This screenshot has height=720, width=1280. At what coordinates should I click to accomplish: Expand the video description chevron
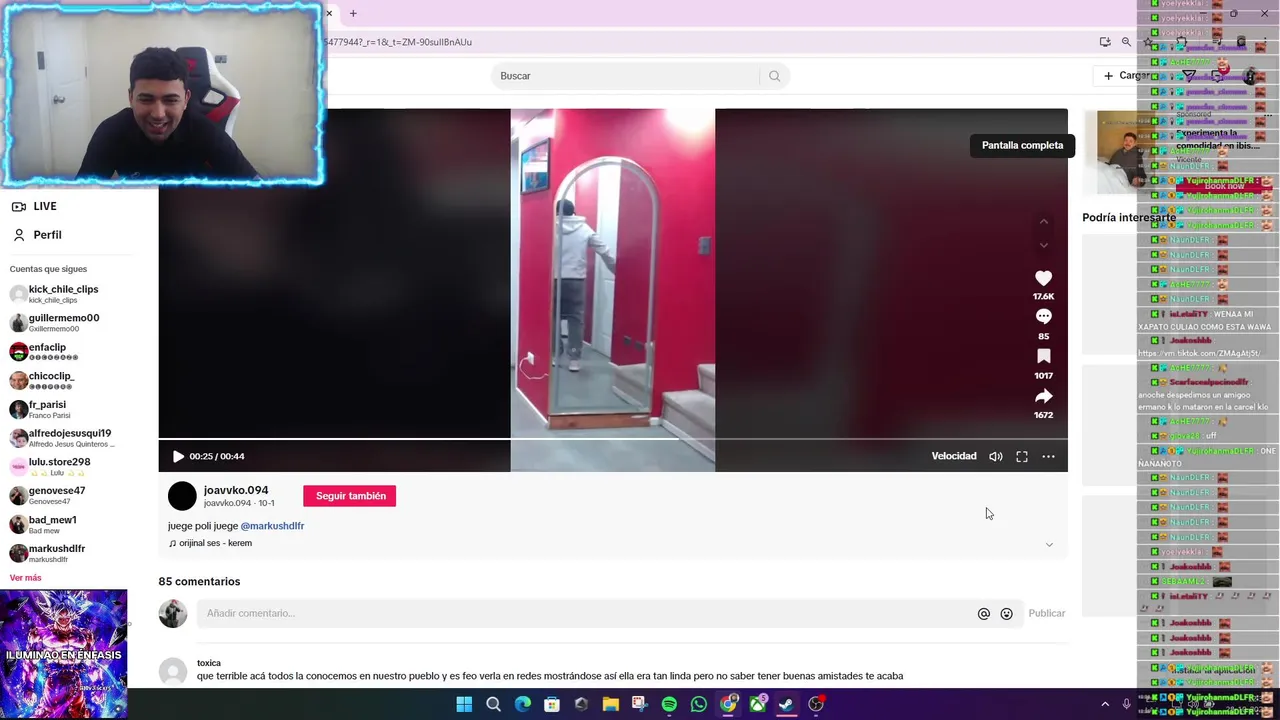pos(1049,544)
